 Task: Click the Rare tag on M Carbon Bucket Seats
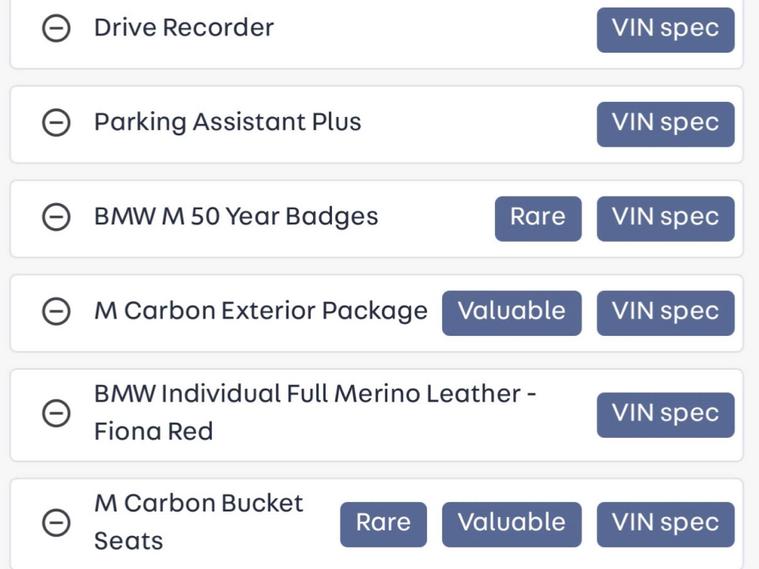pyautogui.click(x=383, y=522)
